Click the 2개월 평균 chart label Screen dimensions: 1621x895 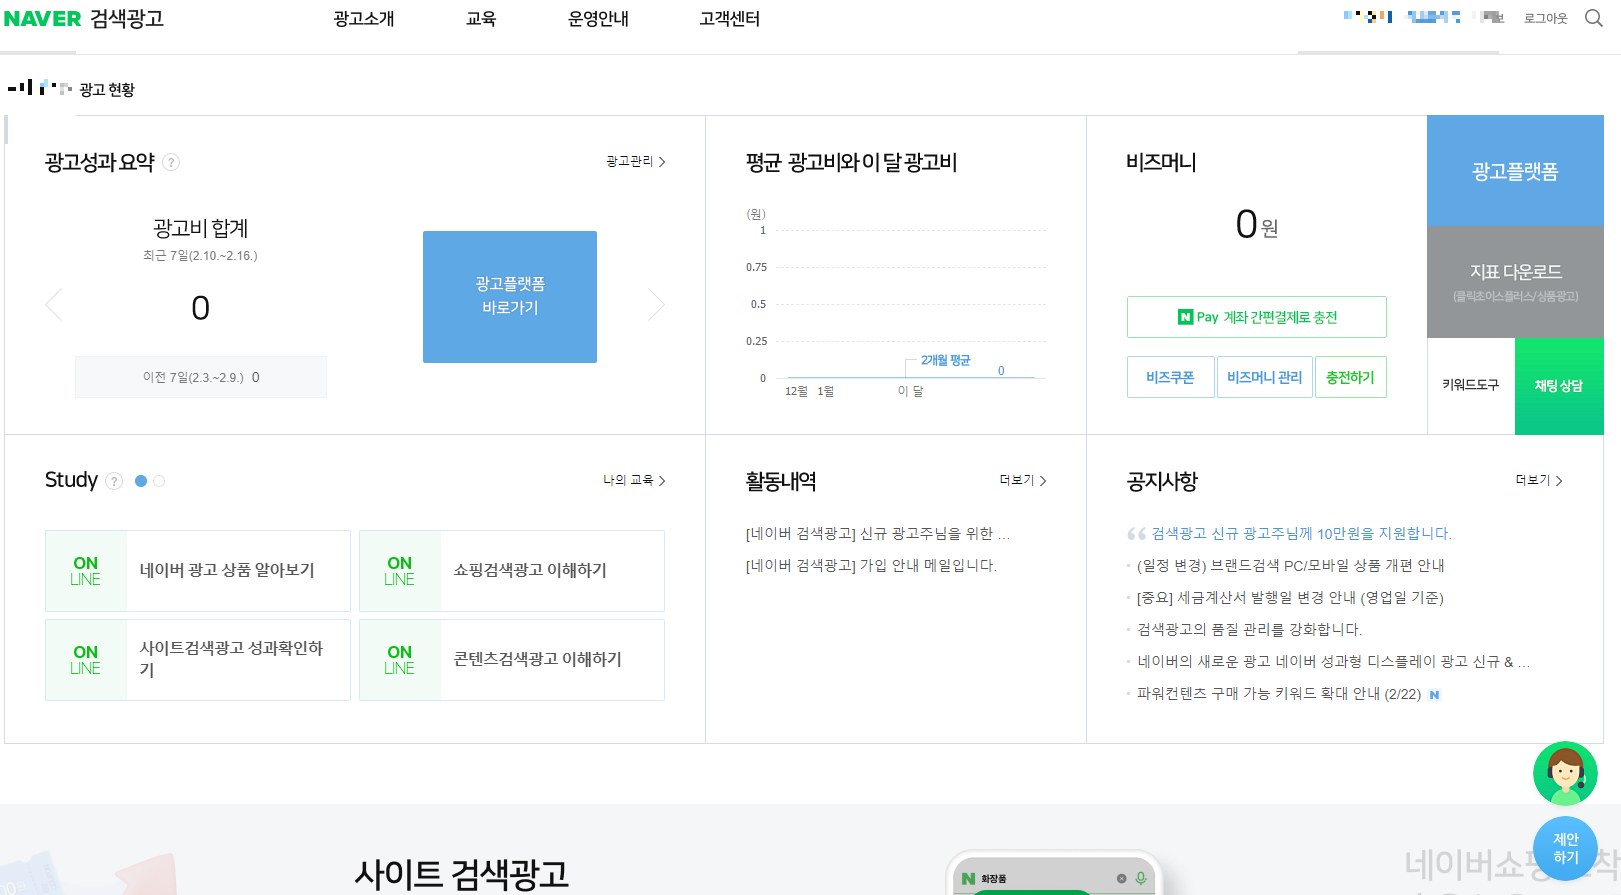[x=945, y=360]
